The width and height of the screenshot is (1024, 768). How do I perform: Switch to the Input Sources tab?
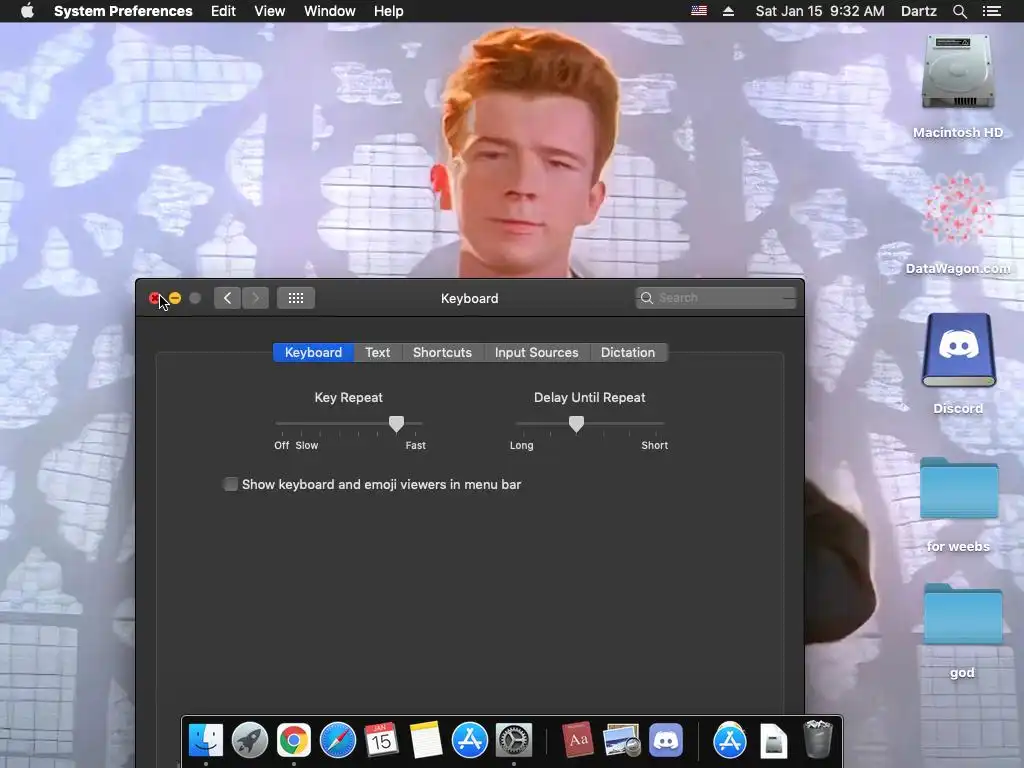[x=537, y=352]
